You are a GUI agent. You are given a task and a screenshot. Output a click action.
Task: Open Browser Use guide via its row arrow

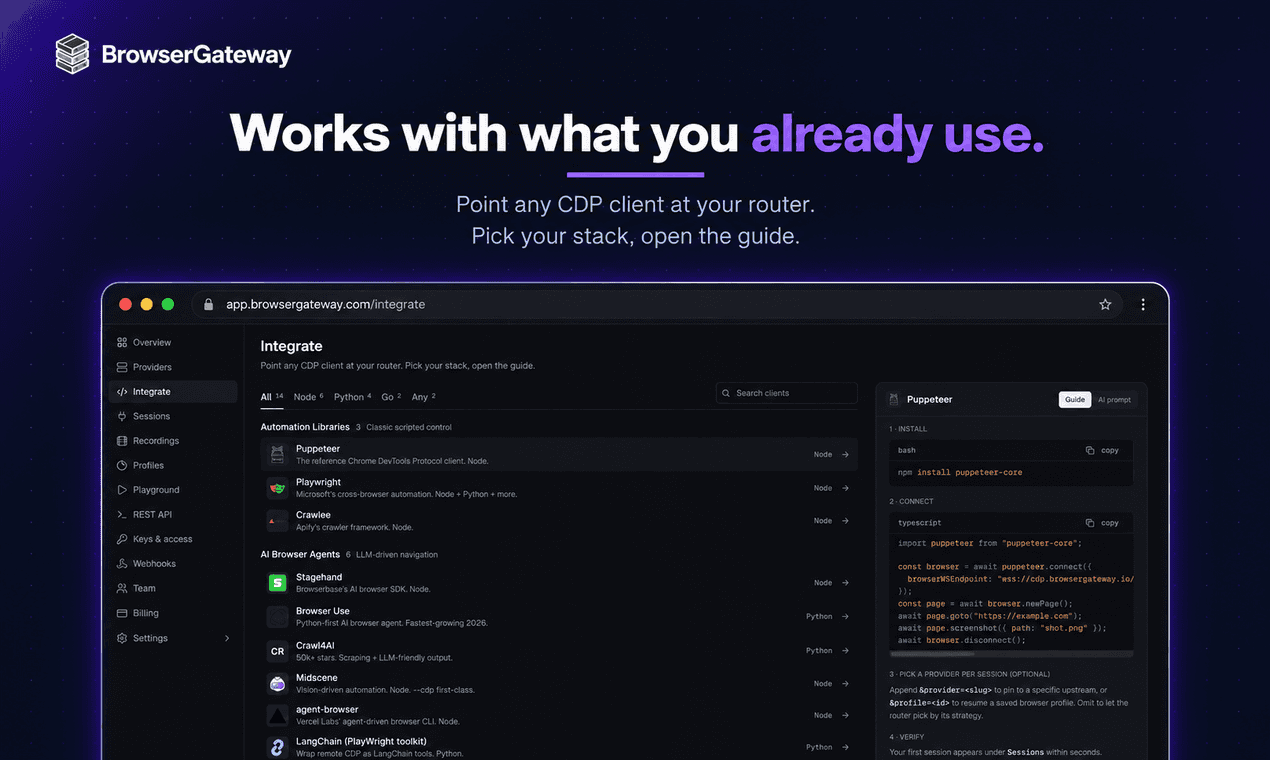[845, 617]
